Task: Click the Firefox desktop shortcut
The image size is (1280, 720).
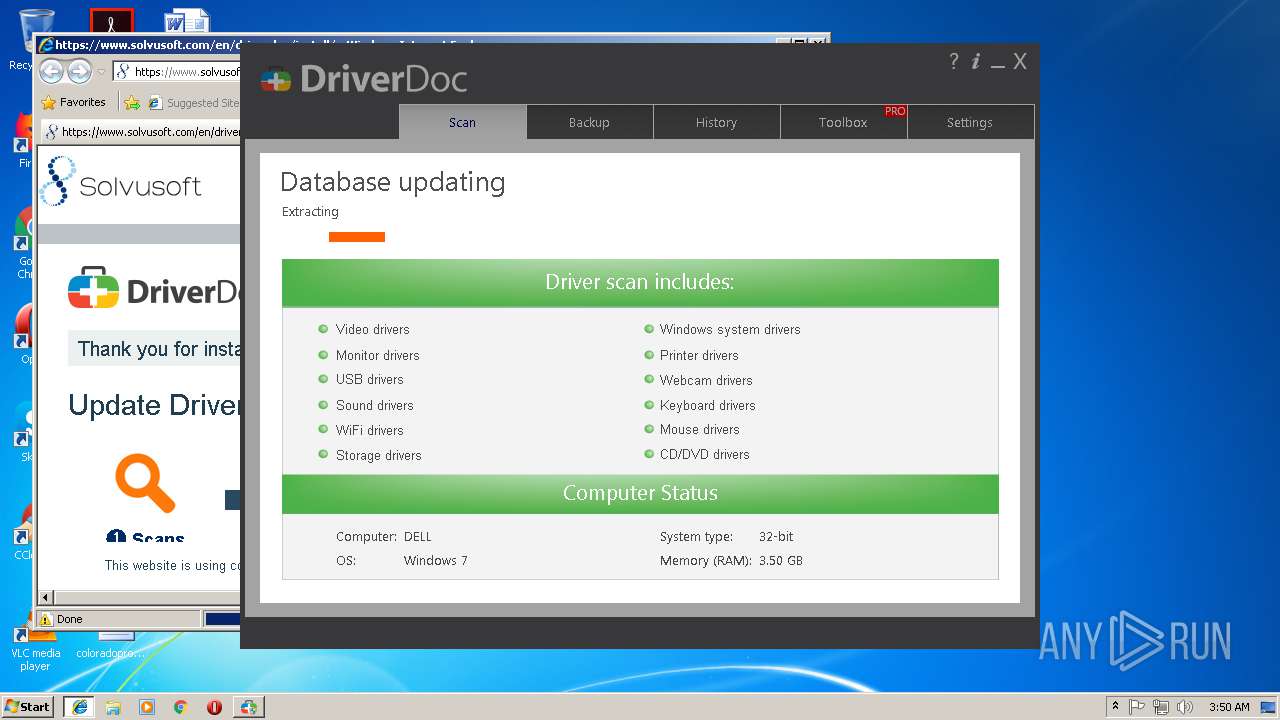Action: pyautogui.click(x=22, y=140)
